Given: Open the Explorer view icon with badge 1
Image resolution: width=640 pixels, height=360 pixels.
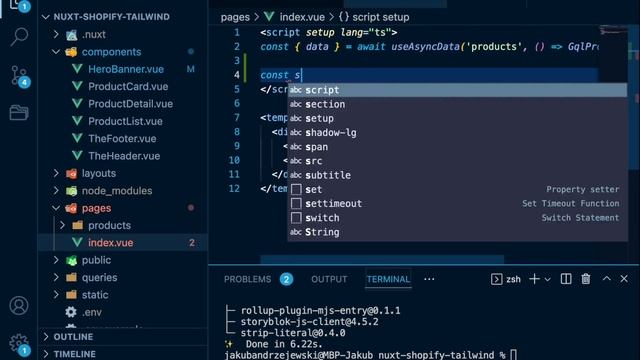Looking at the screenshot, I should click(x=19, y=5).
